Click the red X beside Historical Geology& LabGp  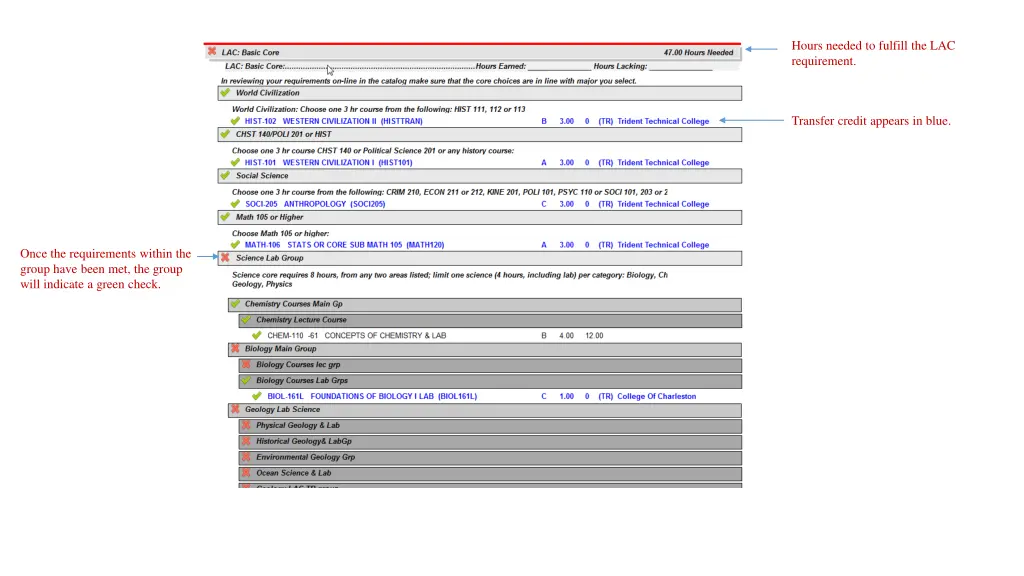click(246, 441)
